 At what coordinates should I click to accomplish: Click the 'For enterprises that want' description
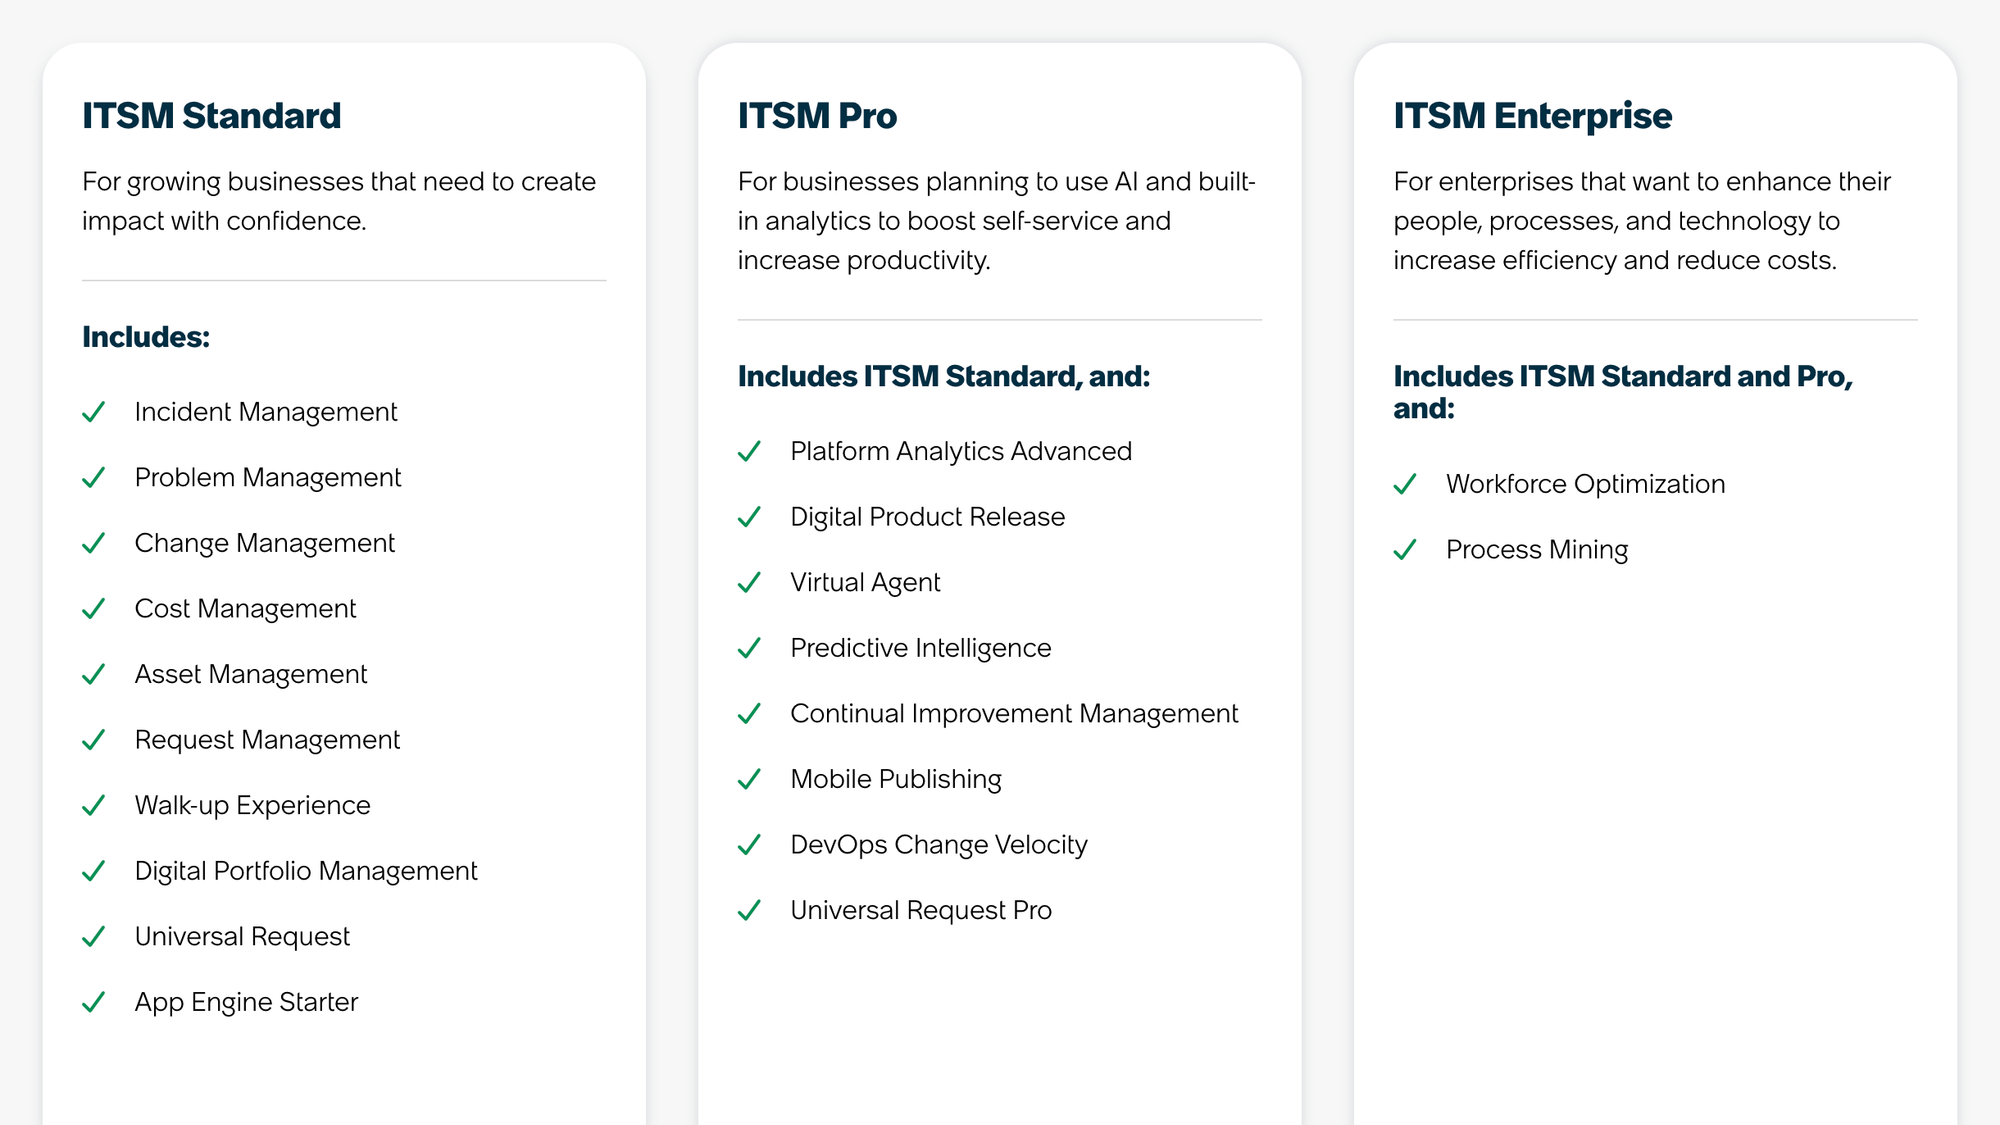pos(1642,221)
